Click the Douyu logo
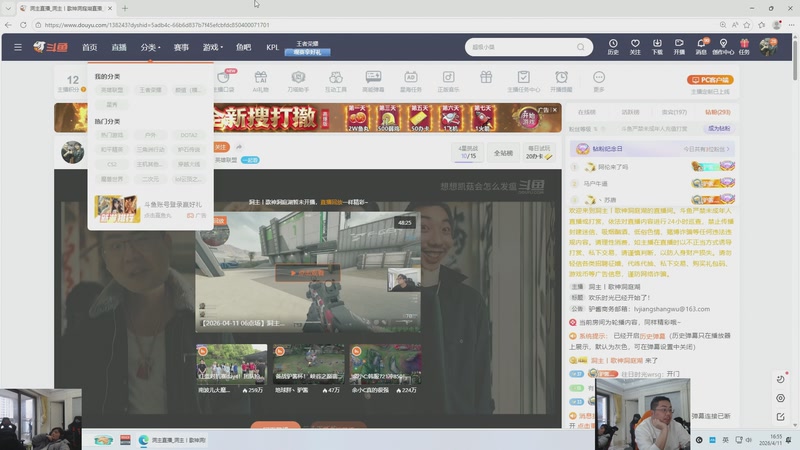The width and height of the screenshot is (800, 450). tap(51, 47)
